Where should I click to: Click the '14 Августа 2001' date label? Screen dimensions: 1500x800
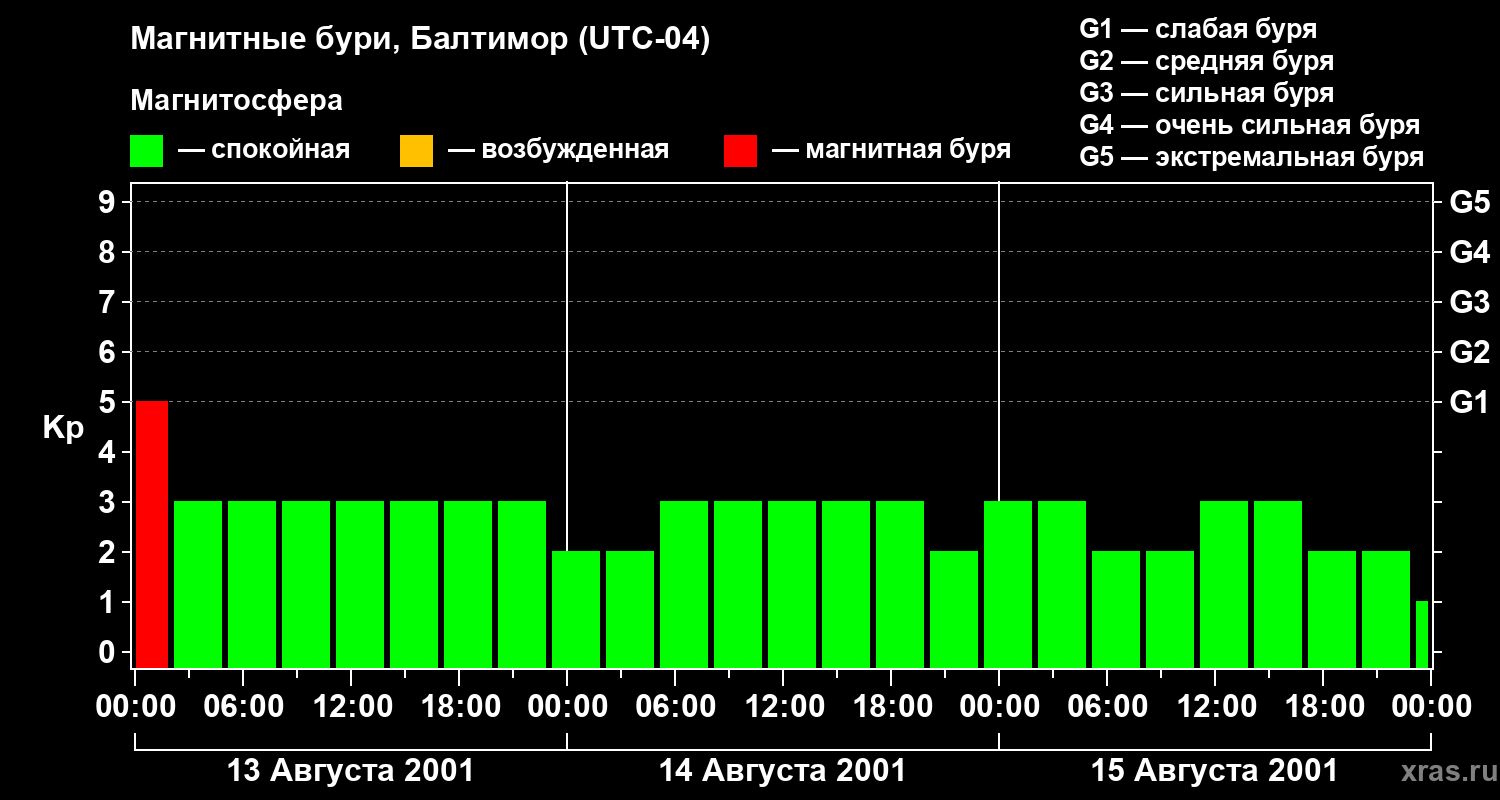(x=782, y=771)
